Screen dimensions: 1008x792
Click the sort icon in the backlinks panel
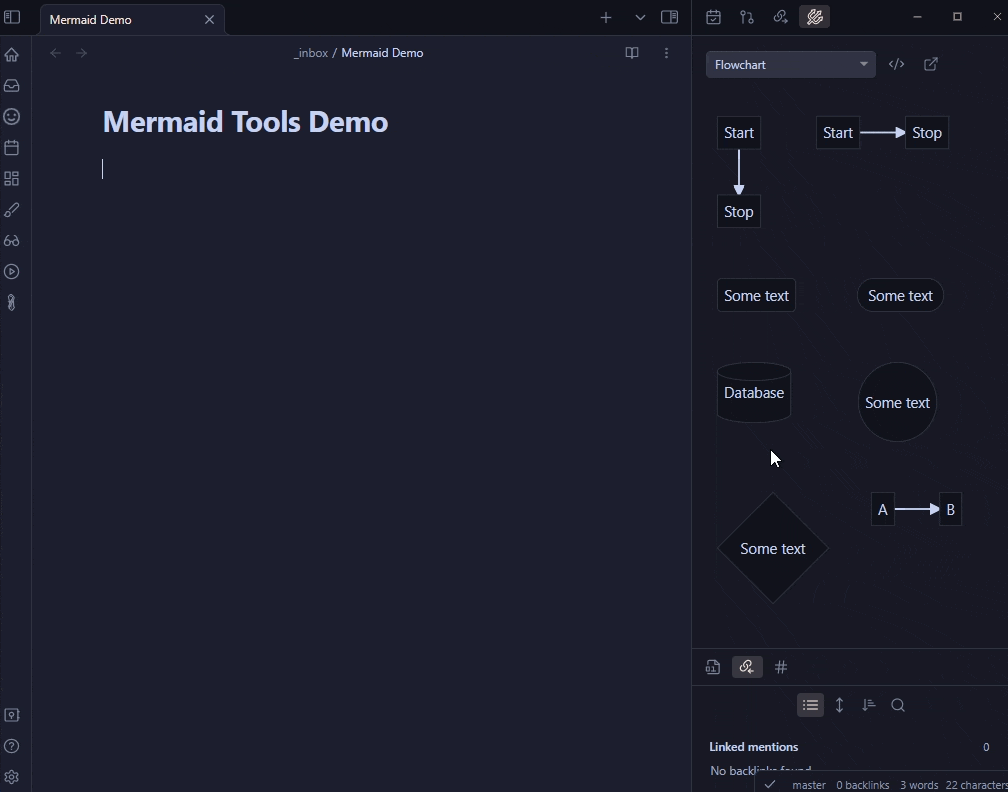[868, 705]
